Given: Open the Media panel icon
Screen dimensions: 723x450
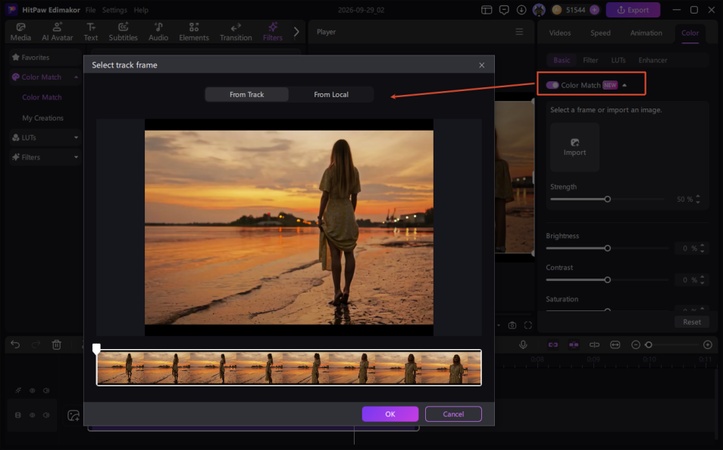Looking at the screenshot, I should (20, 32).
